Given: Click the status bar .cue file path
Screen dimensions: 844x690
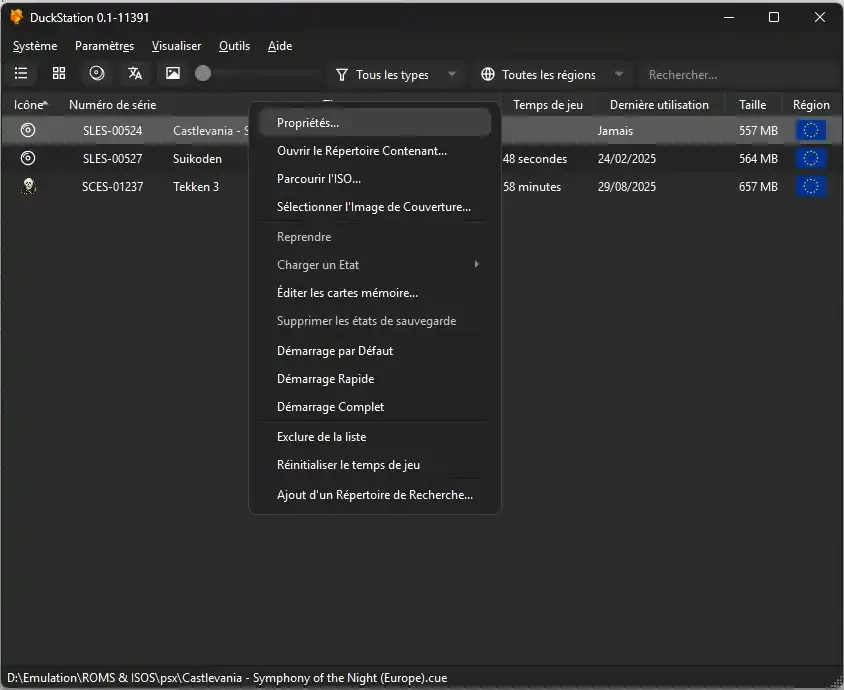Looking at the screenshot, I should click(227, 678).
